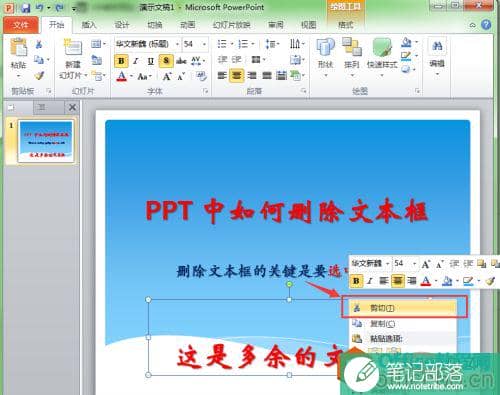The height and width of the screenshot is (395, 500).
Task: Open the Shapes gallery icon
Action: [x=325, y=47]
